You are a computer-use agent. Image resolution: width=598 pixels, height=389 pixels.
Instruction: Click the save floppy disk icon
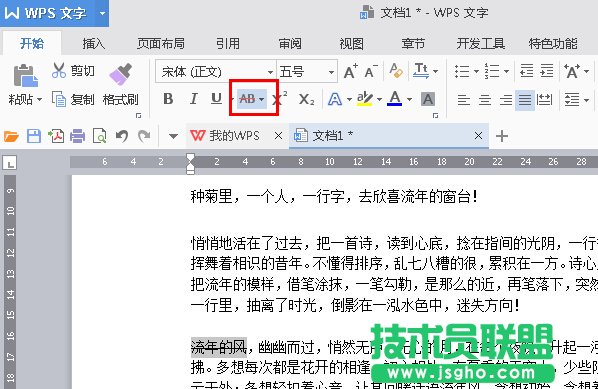(x=34, y=136)
